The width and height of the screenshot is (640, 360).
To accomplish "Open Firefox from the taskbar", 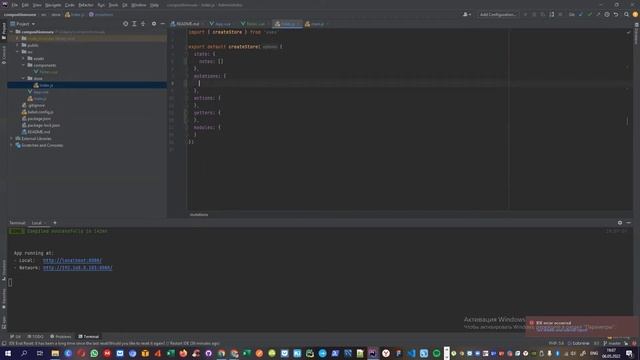I will 183,353.
